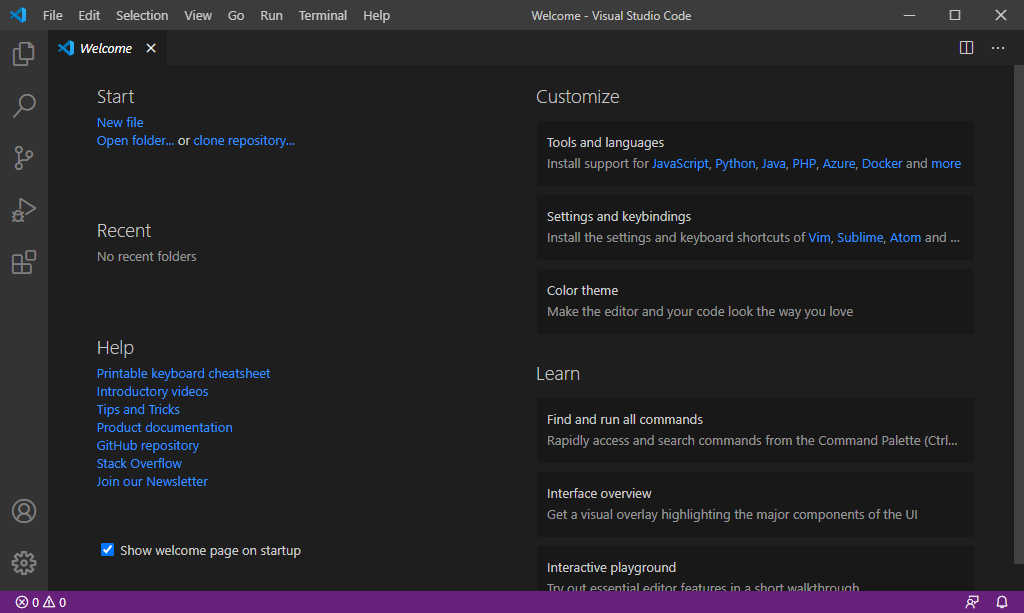Open the File menu
This screenshot has height=613, width=1024.
(x=52, y=15)
